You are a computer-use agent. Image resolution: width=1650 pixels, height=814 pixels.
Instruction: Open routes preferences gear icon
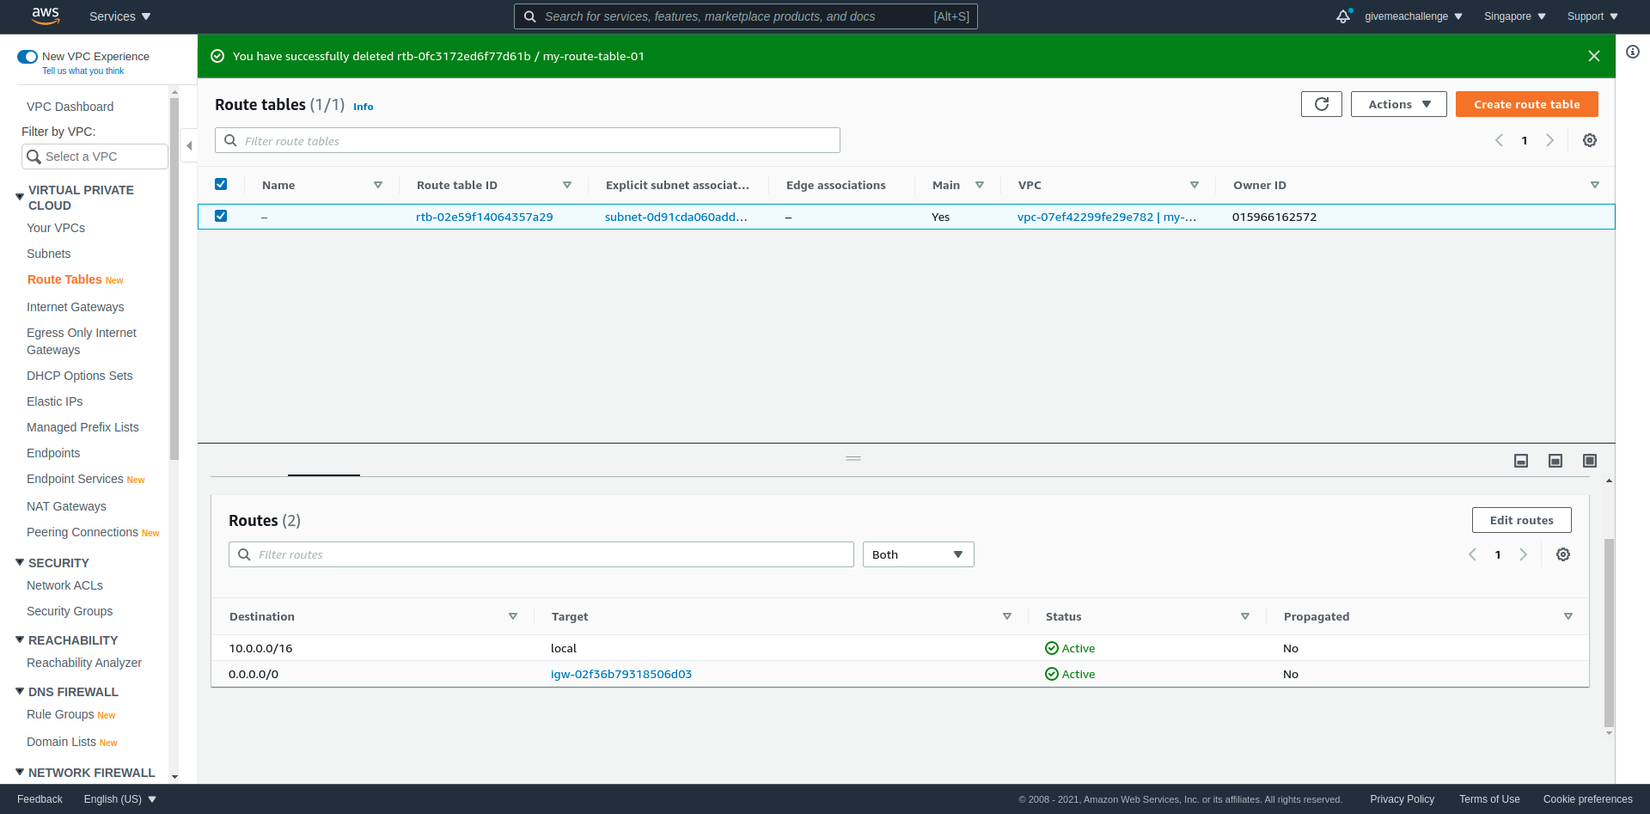click(x=1563, y=555)
